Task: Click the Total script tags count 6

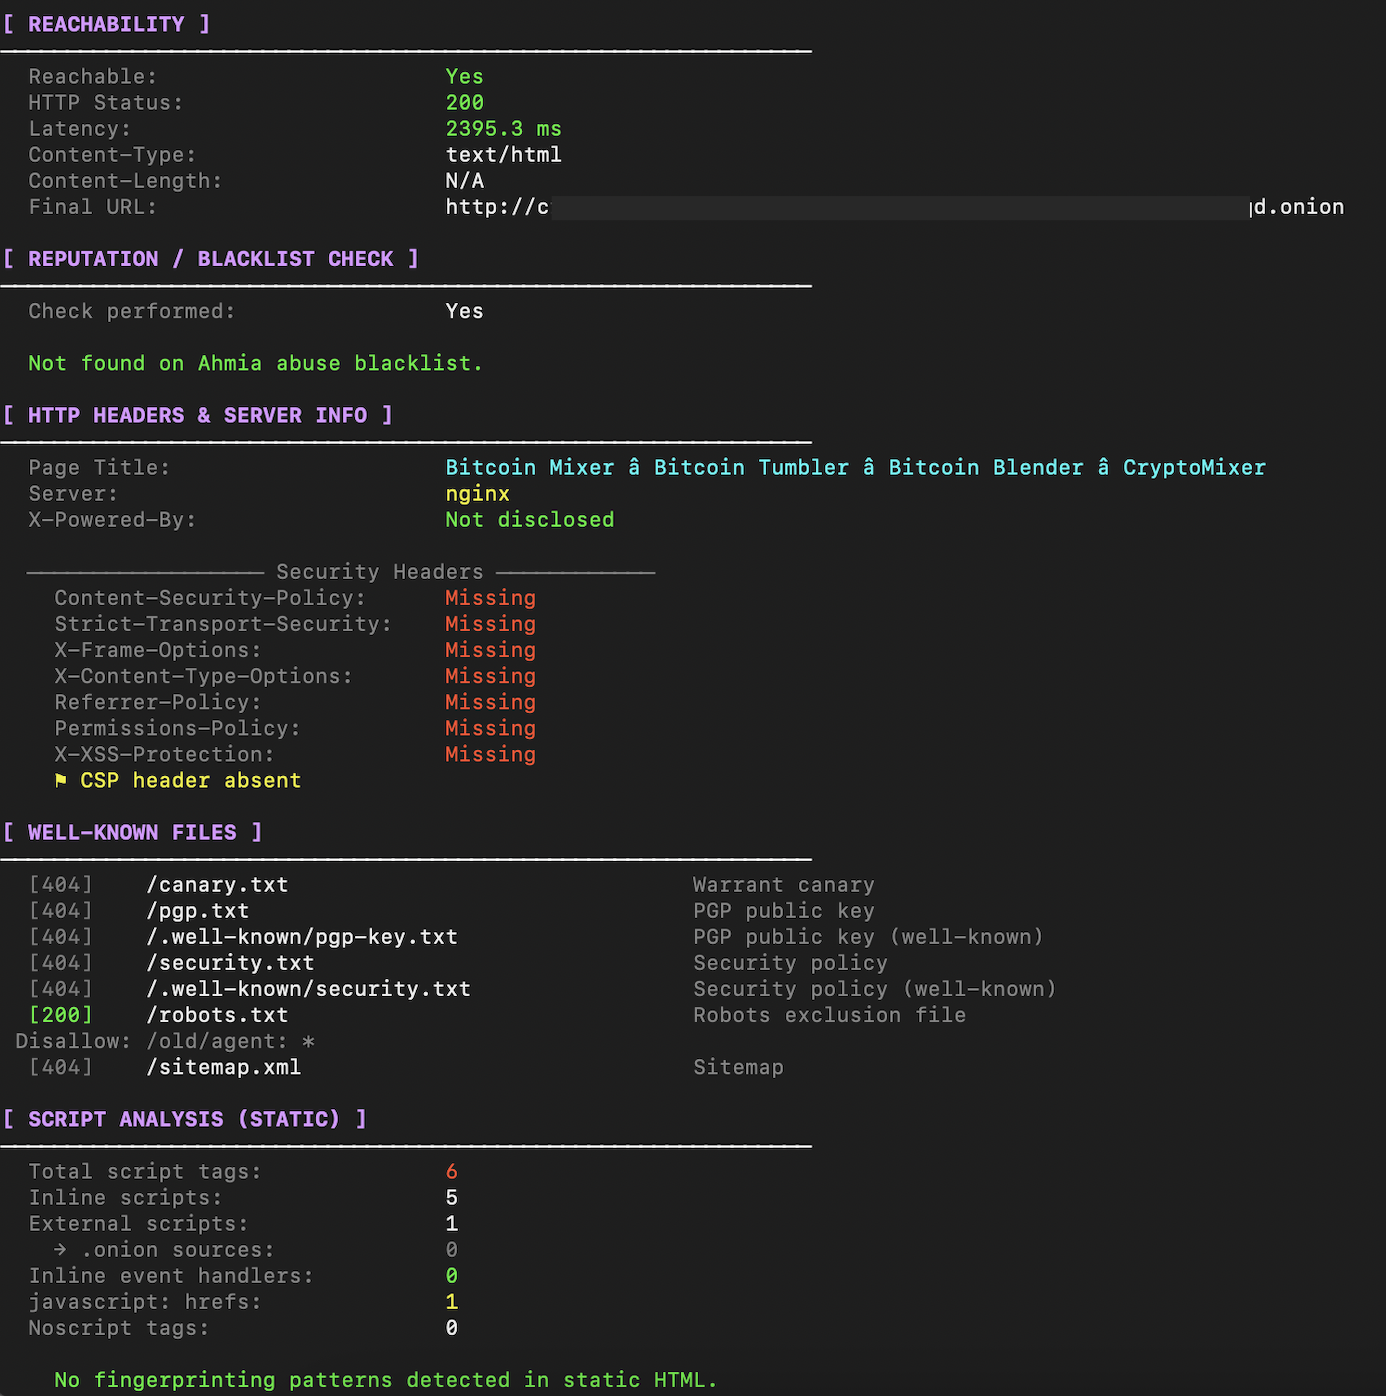Action: tap(452, 1172)
